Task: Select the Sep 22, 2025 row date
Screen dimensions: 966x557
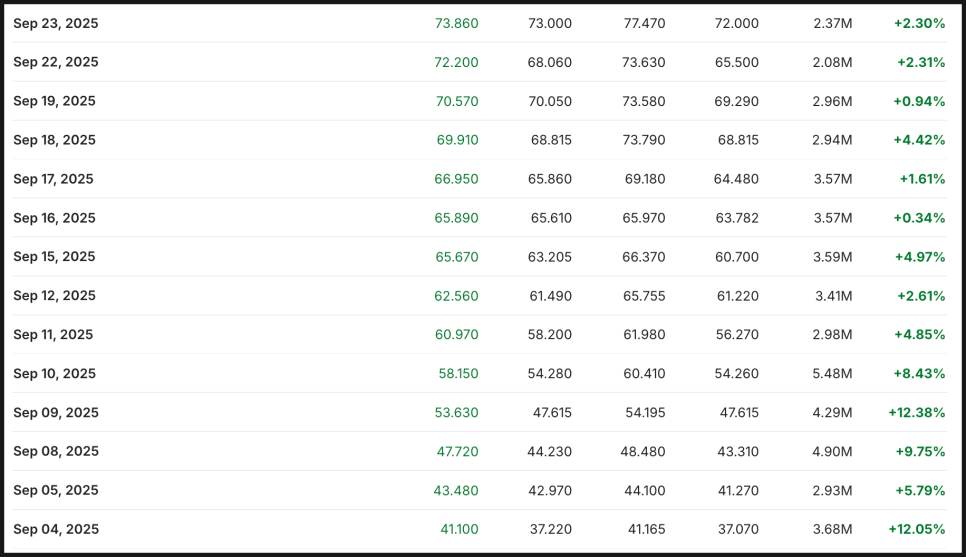Action: [x=55, y=62]
